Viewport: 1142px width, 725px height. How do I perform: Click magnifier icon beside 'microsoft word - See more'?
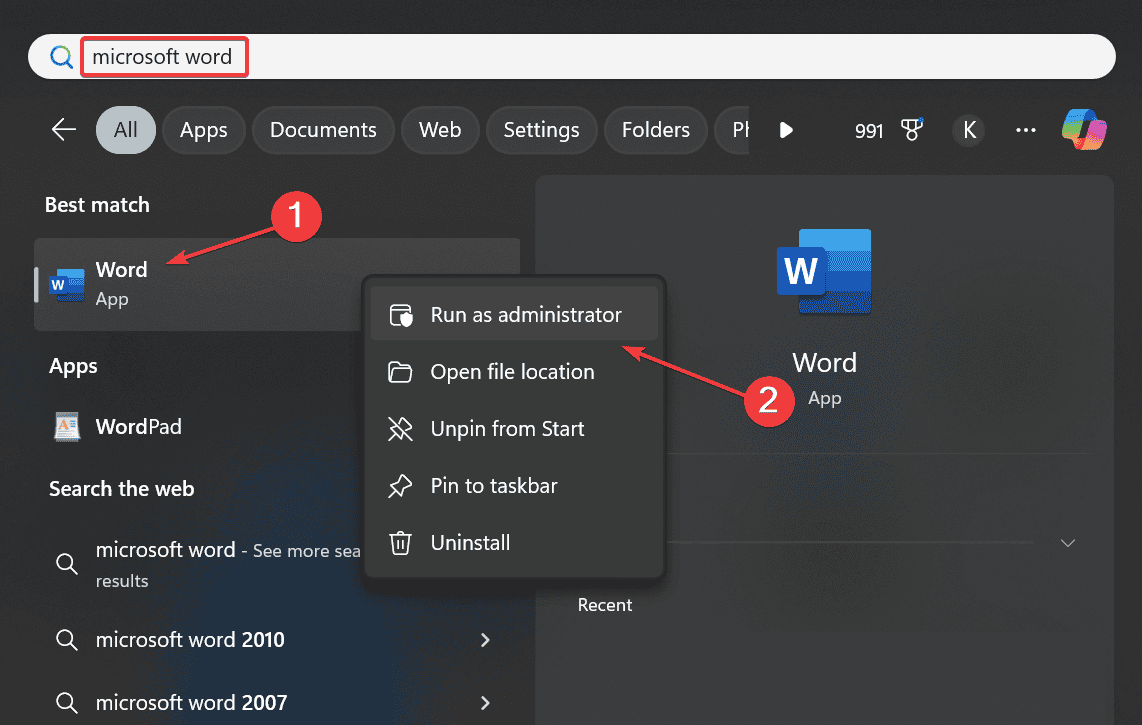point(66,563)
